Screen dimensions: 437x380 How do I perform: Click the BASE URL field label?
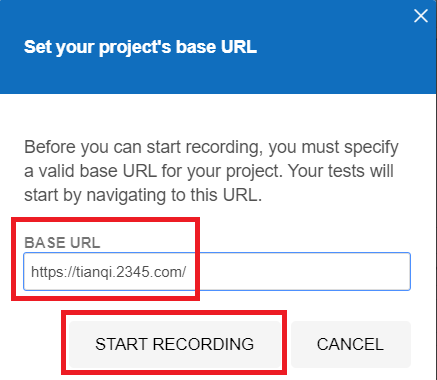coord(62,242)
